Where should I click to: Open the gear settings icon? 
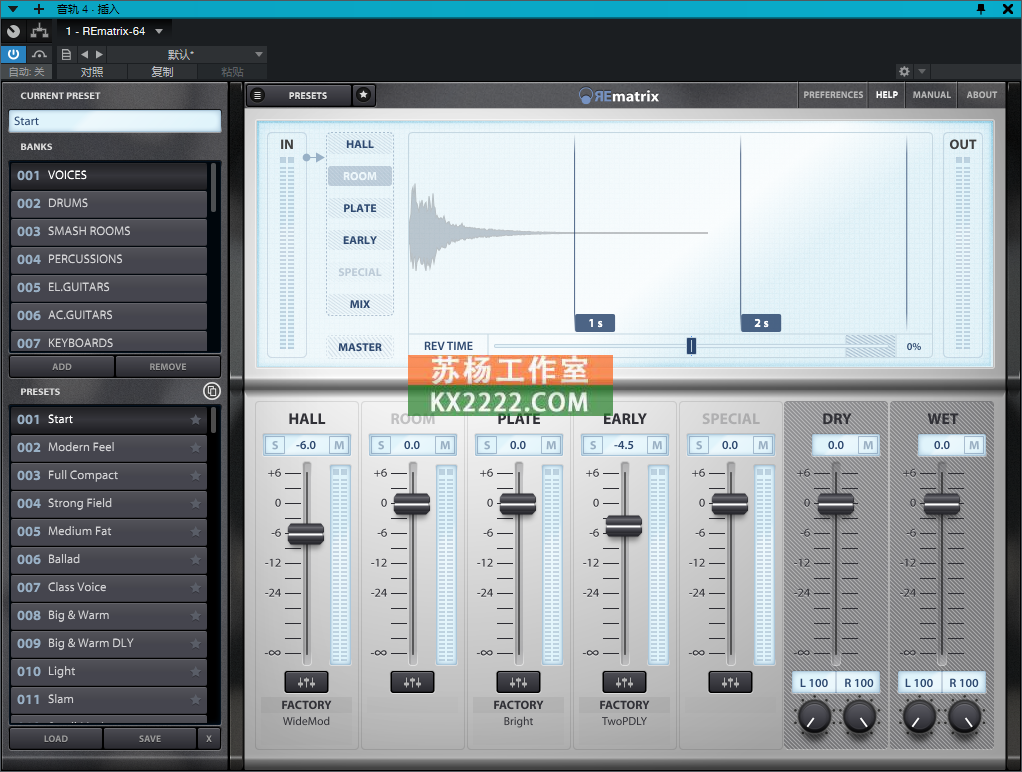(904, 71)
